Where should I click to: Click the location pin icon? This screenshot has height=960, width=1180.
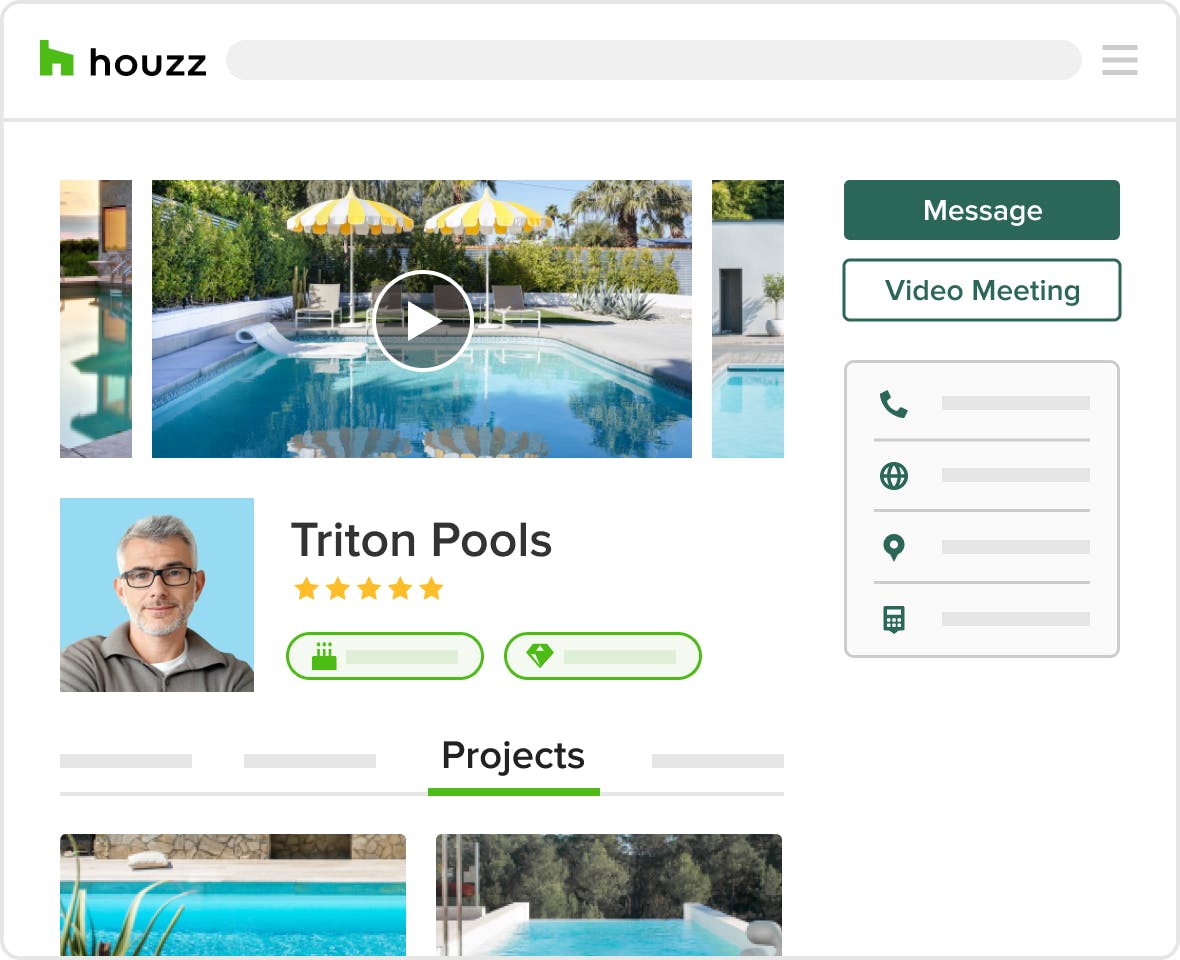click(893, 547)
